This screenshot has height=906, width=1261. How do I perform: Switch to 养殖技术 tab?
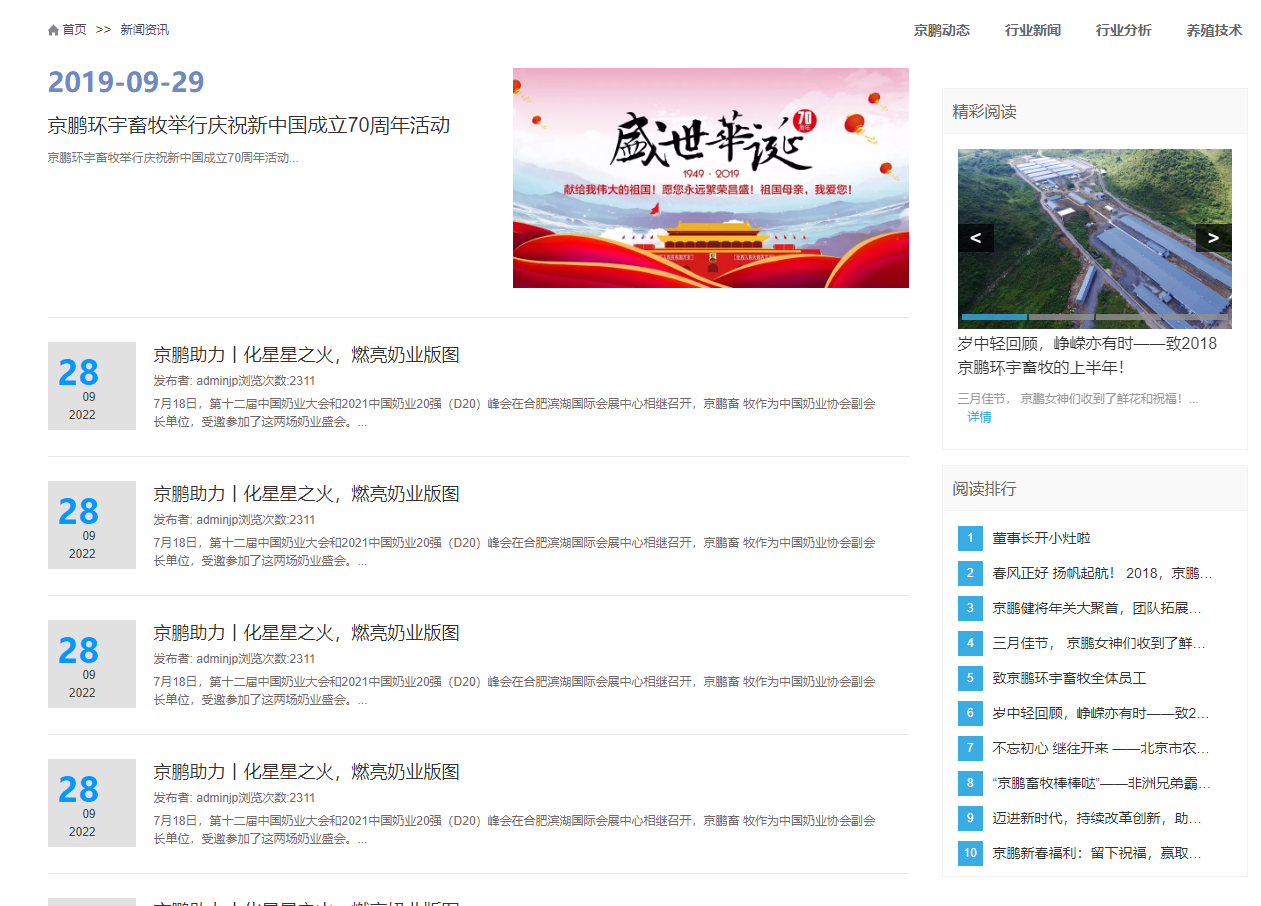click(x=1214, y=30)
